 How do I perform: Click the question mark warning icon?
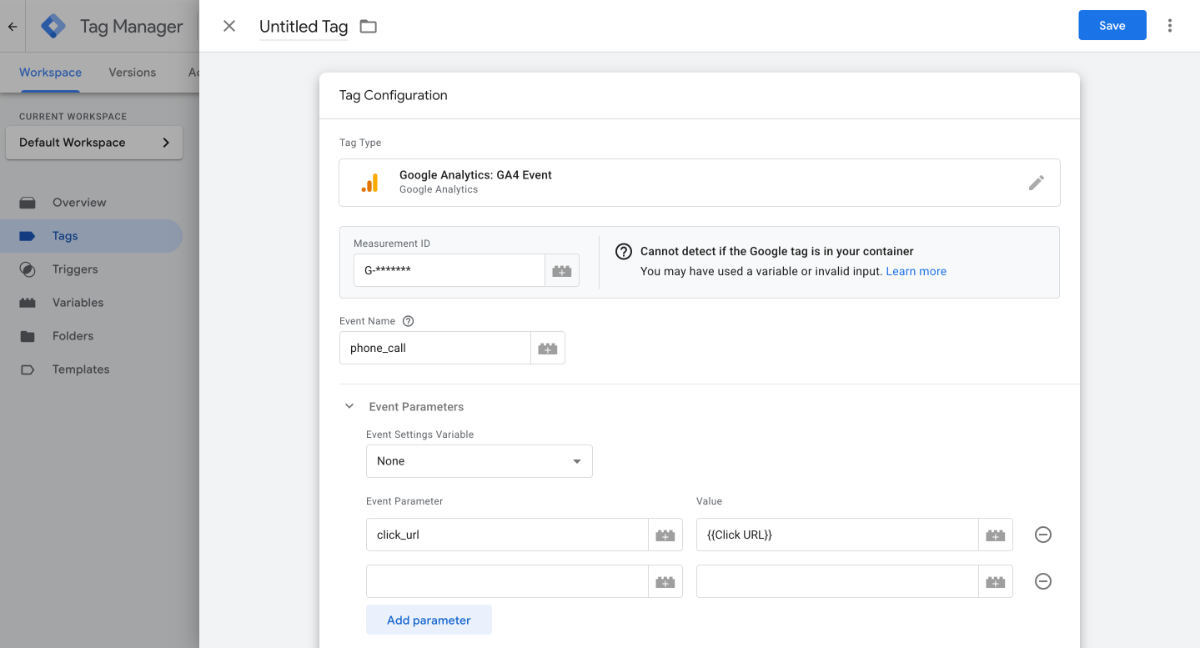[623, 251]
